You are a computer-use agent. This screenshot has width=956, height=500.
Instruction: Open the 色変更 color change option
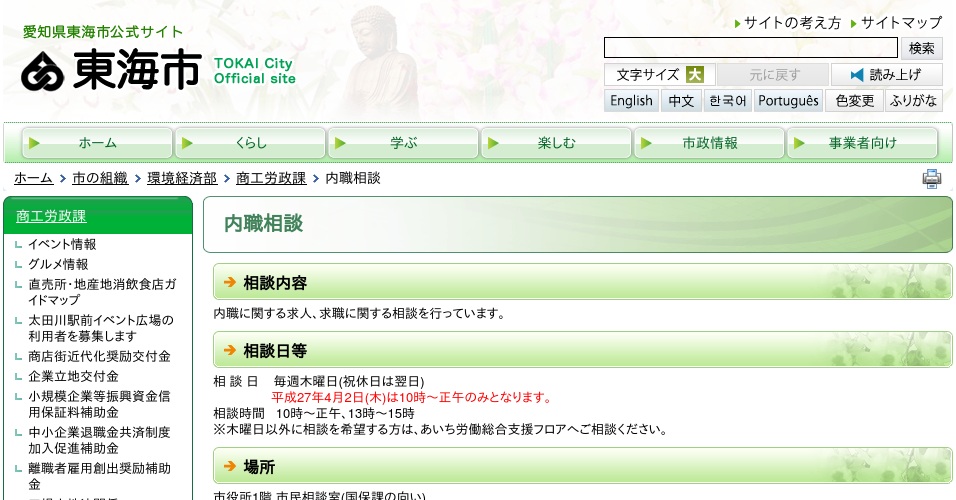pyautogui.click(x=854, y=101)
